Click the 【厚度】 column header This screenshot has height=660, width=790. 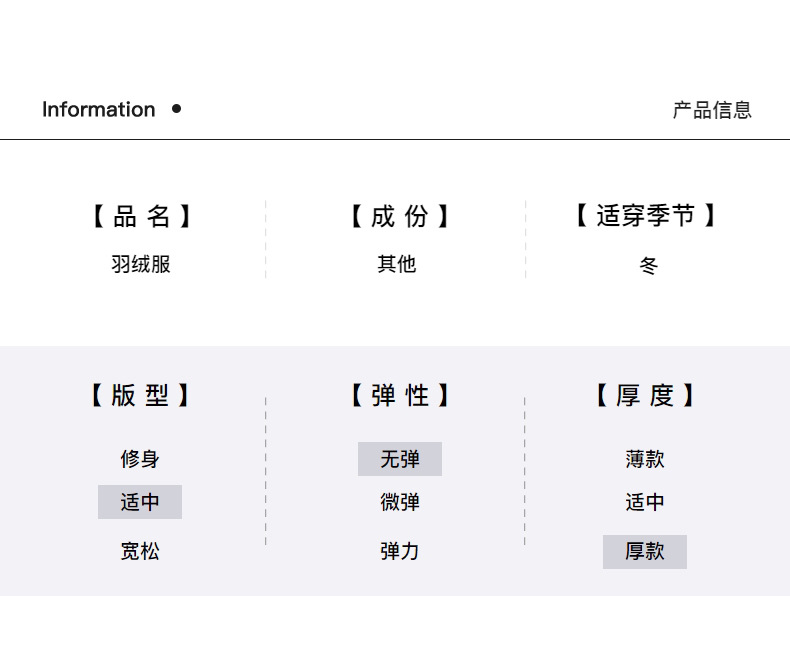(x=645, y=396)
